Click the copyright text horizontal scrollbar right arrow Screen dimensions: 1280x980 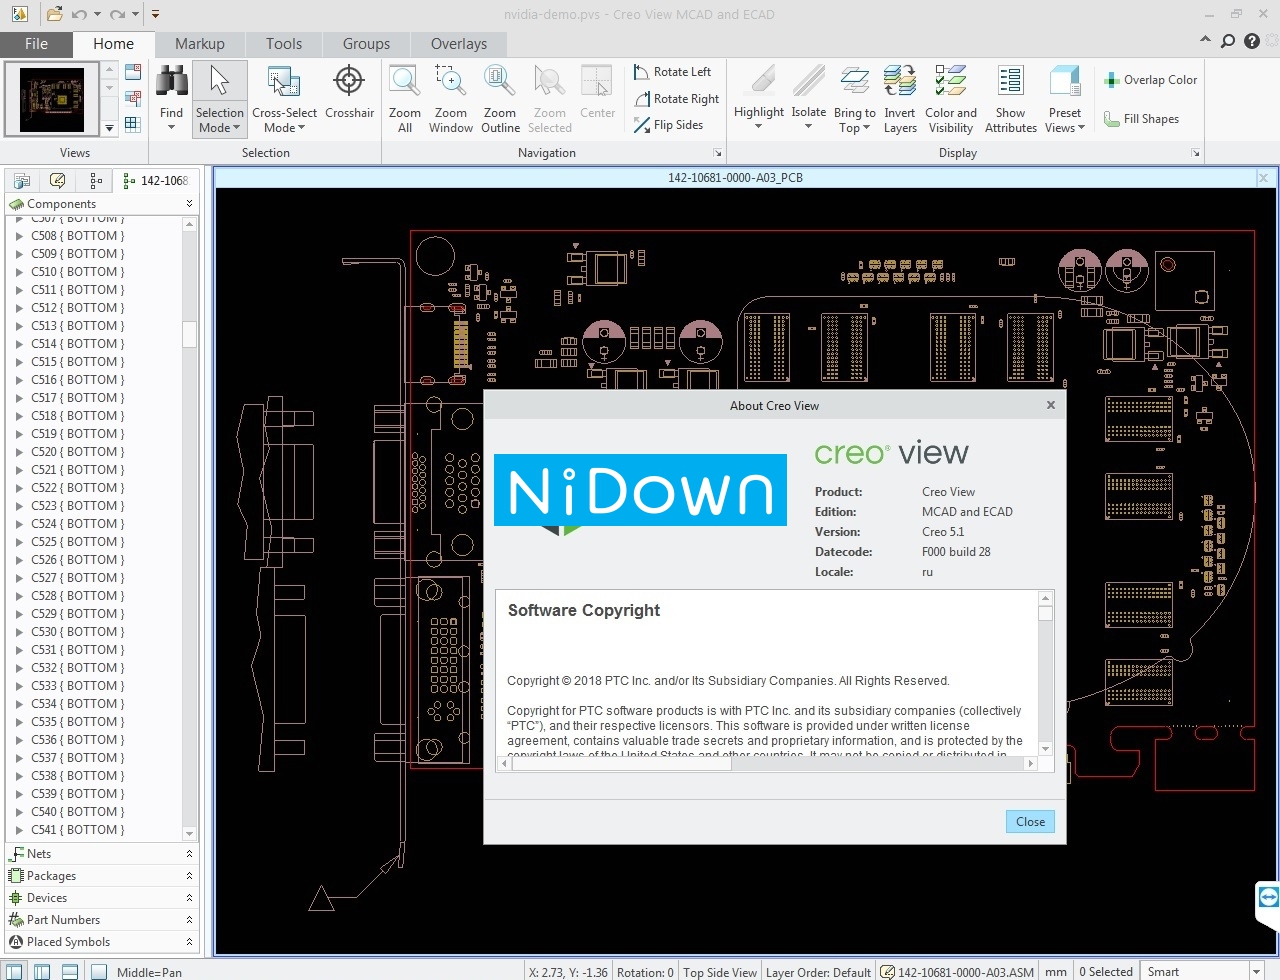pyautogui.click(x=1030, y=763)
